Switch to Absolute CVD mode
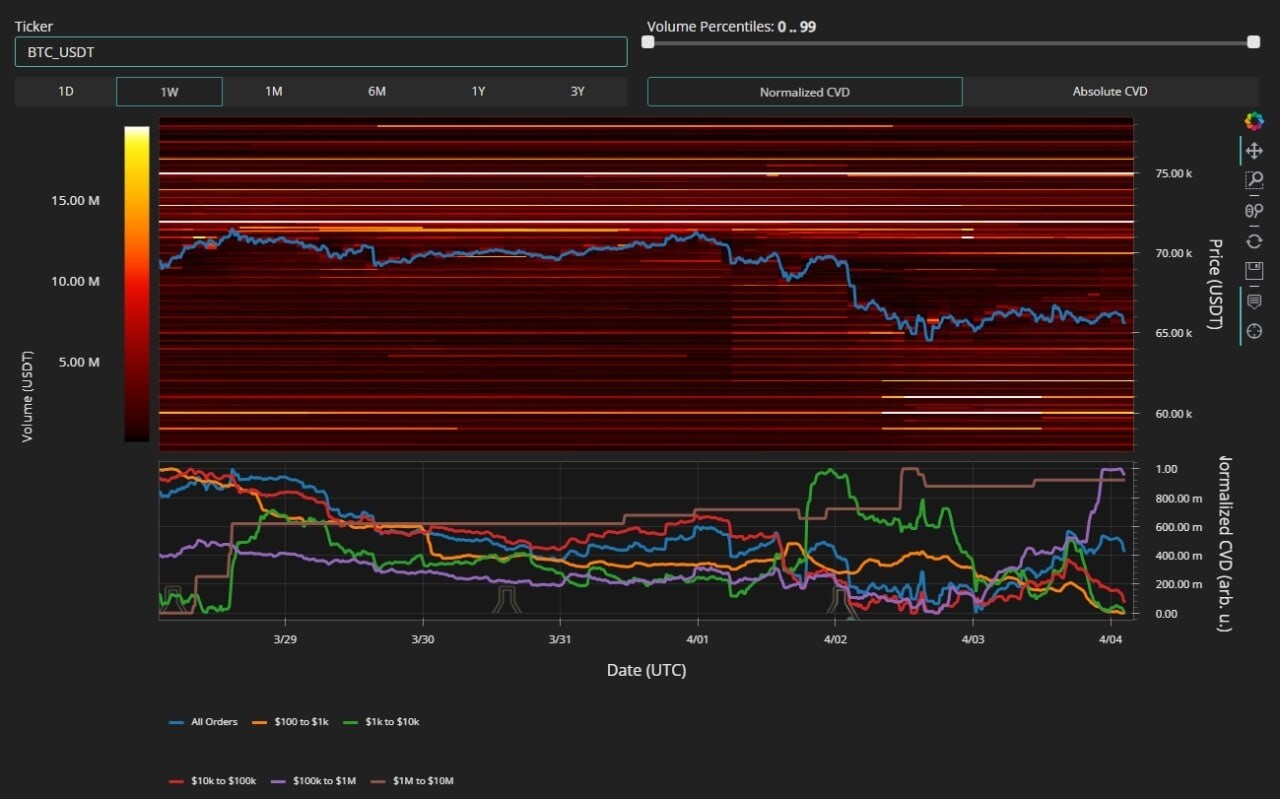The height and width of the screenshot is (799, 1280). click(1109, 92)
